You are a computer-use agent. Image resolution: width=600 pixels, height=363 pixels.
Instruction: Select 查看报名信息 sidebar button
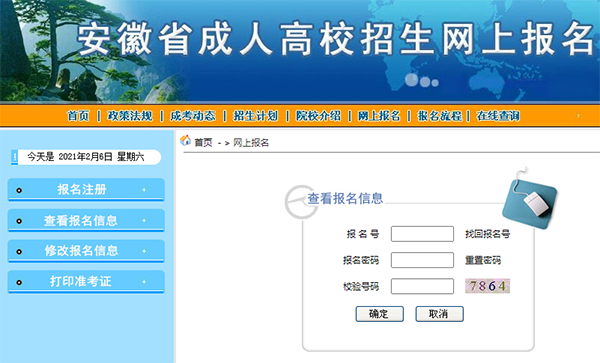click(86, 220)
